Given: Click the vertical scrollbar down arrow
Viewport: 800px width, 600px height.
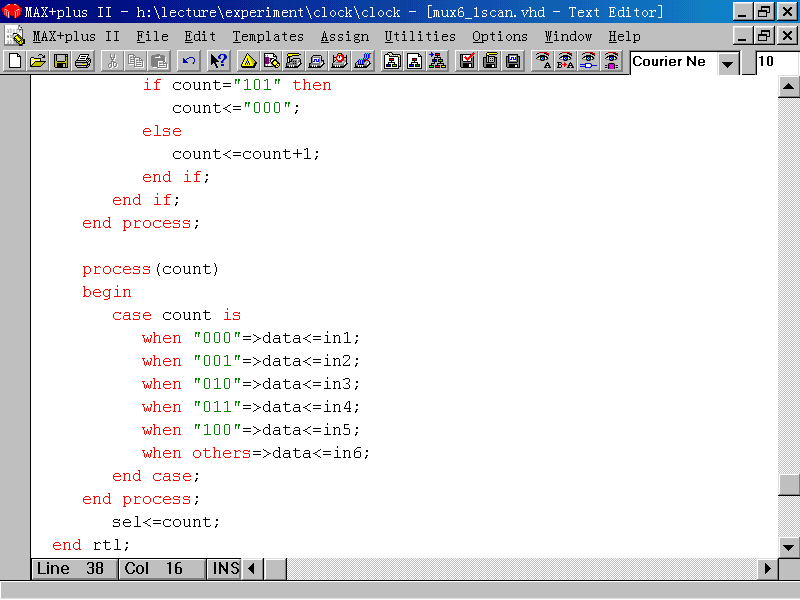Looking at the screenshot, I should [788, 547].
